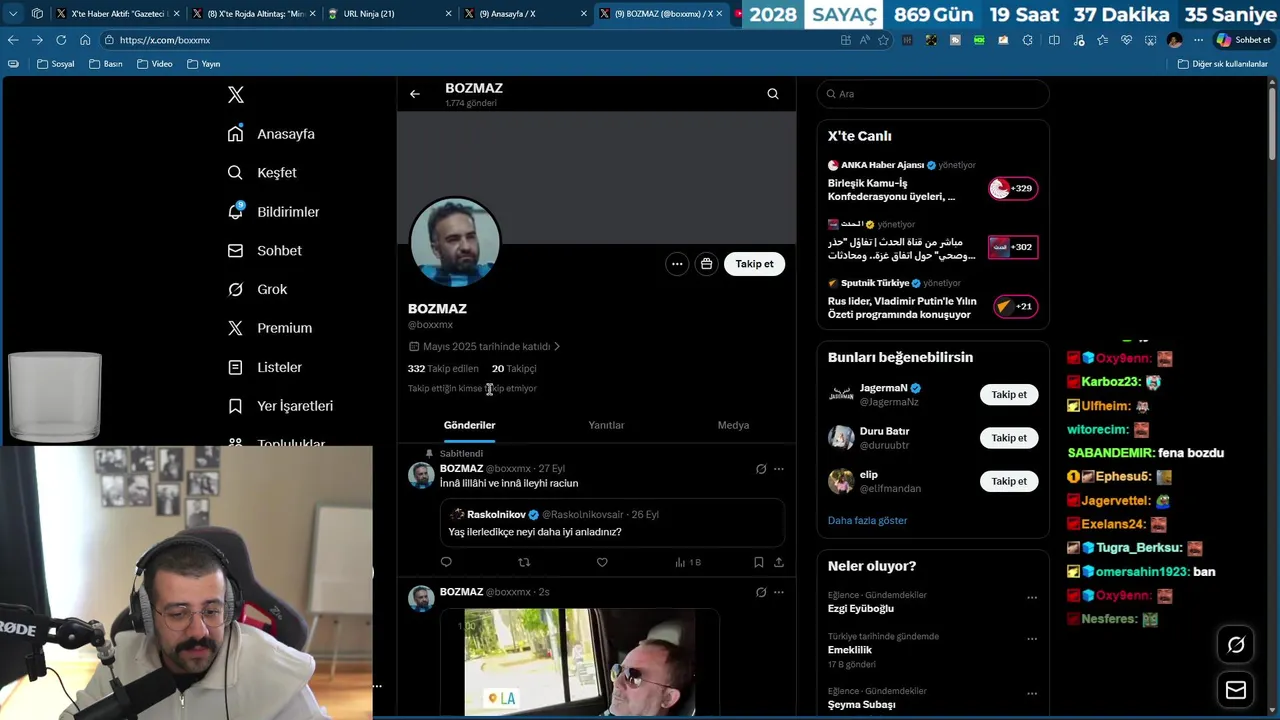
Task: Open pinned post more options menu
Action: tap(779, 469)
